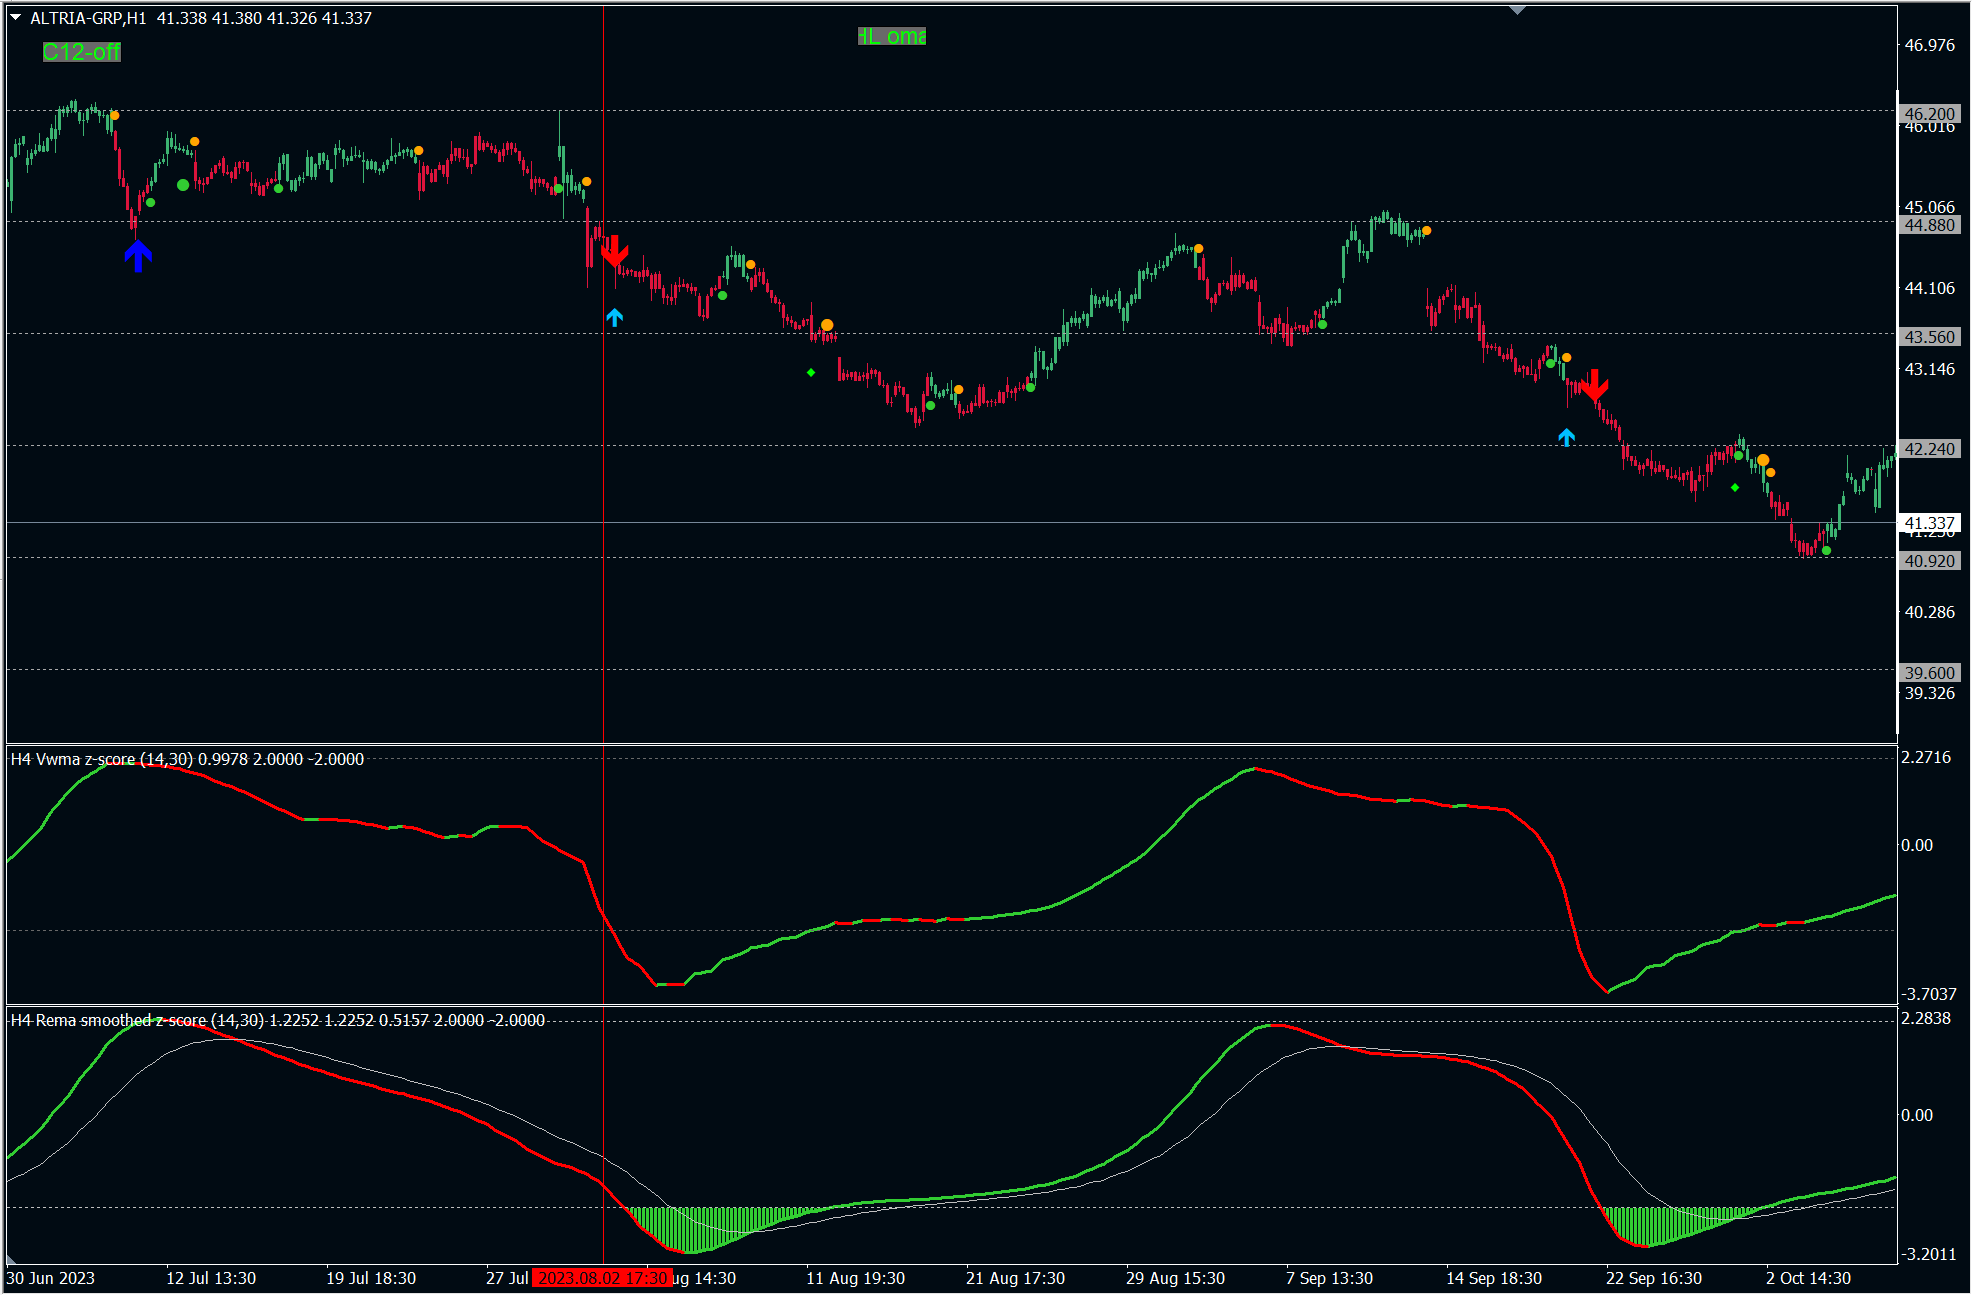Viewport: 1972px width, 1295px height.
Task: Click the 39.600 price level label
Action: [x=1929, y=673]
